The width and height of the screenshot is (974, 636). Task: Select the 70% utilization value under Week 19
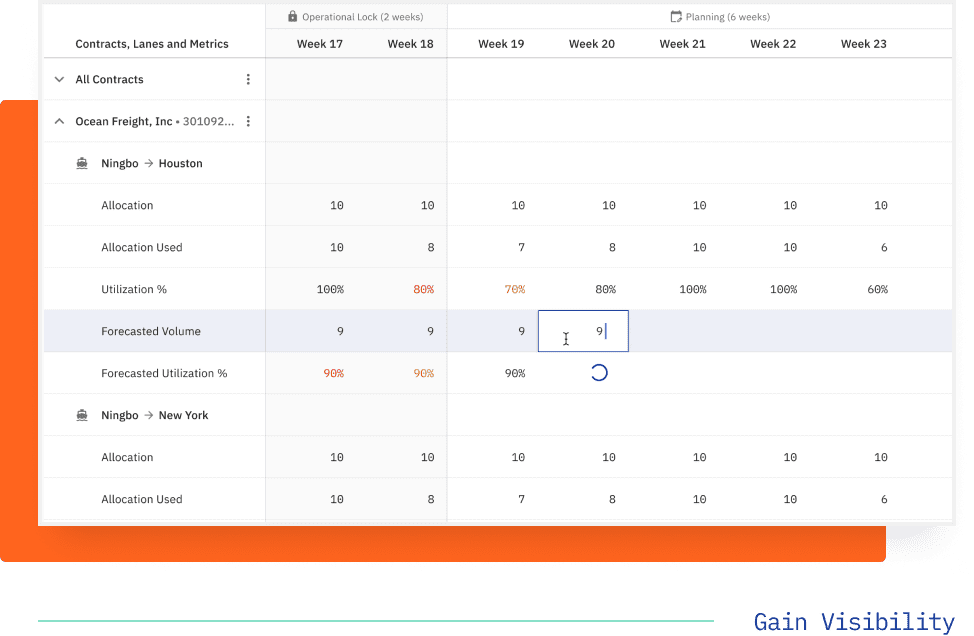[x=514, y=289]
